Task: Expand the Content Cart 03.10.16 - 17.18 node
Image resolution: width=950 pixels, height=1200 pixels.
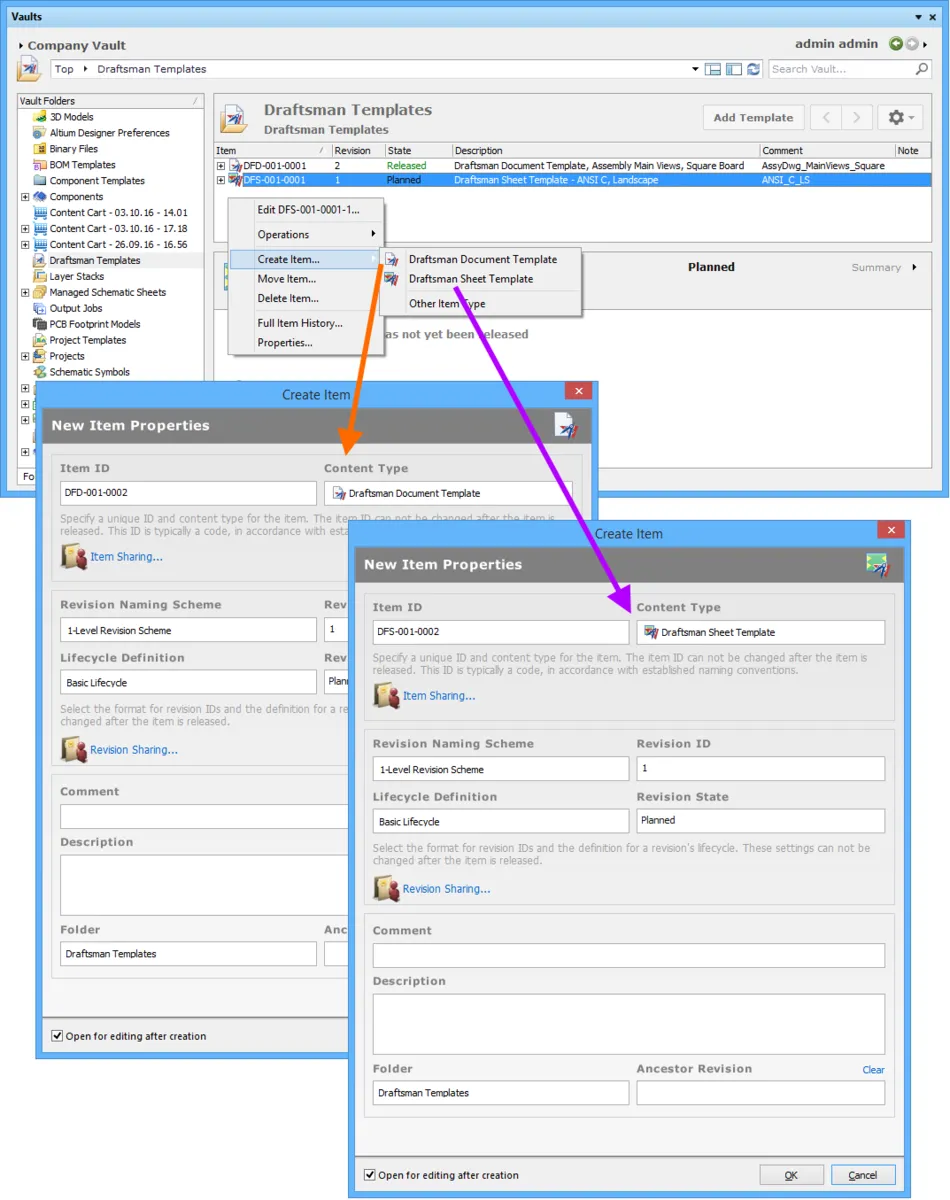Action: [x=25, y=229]
